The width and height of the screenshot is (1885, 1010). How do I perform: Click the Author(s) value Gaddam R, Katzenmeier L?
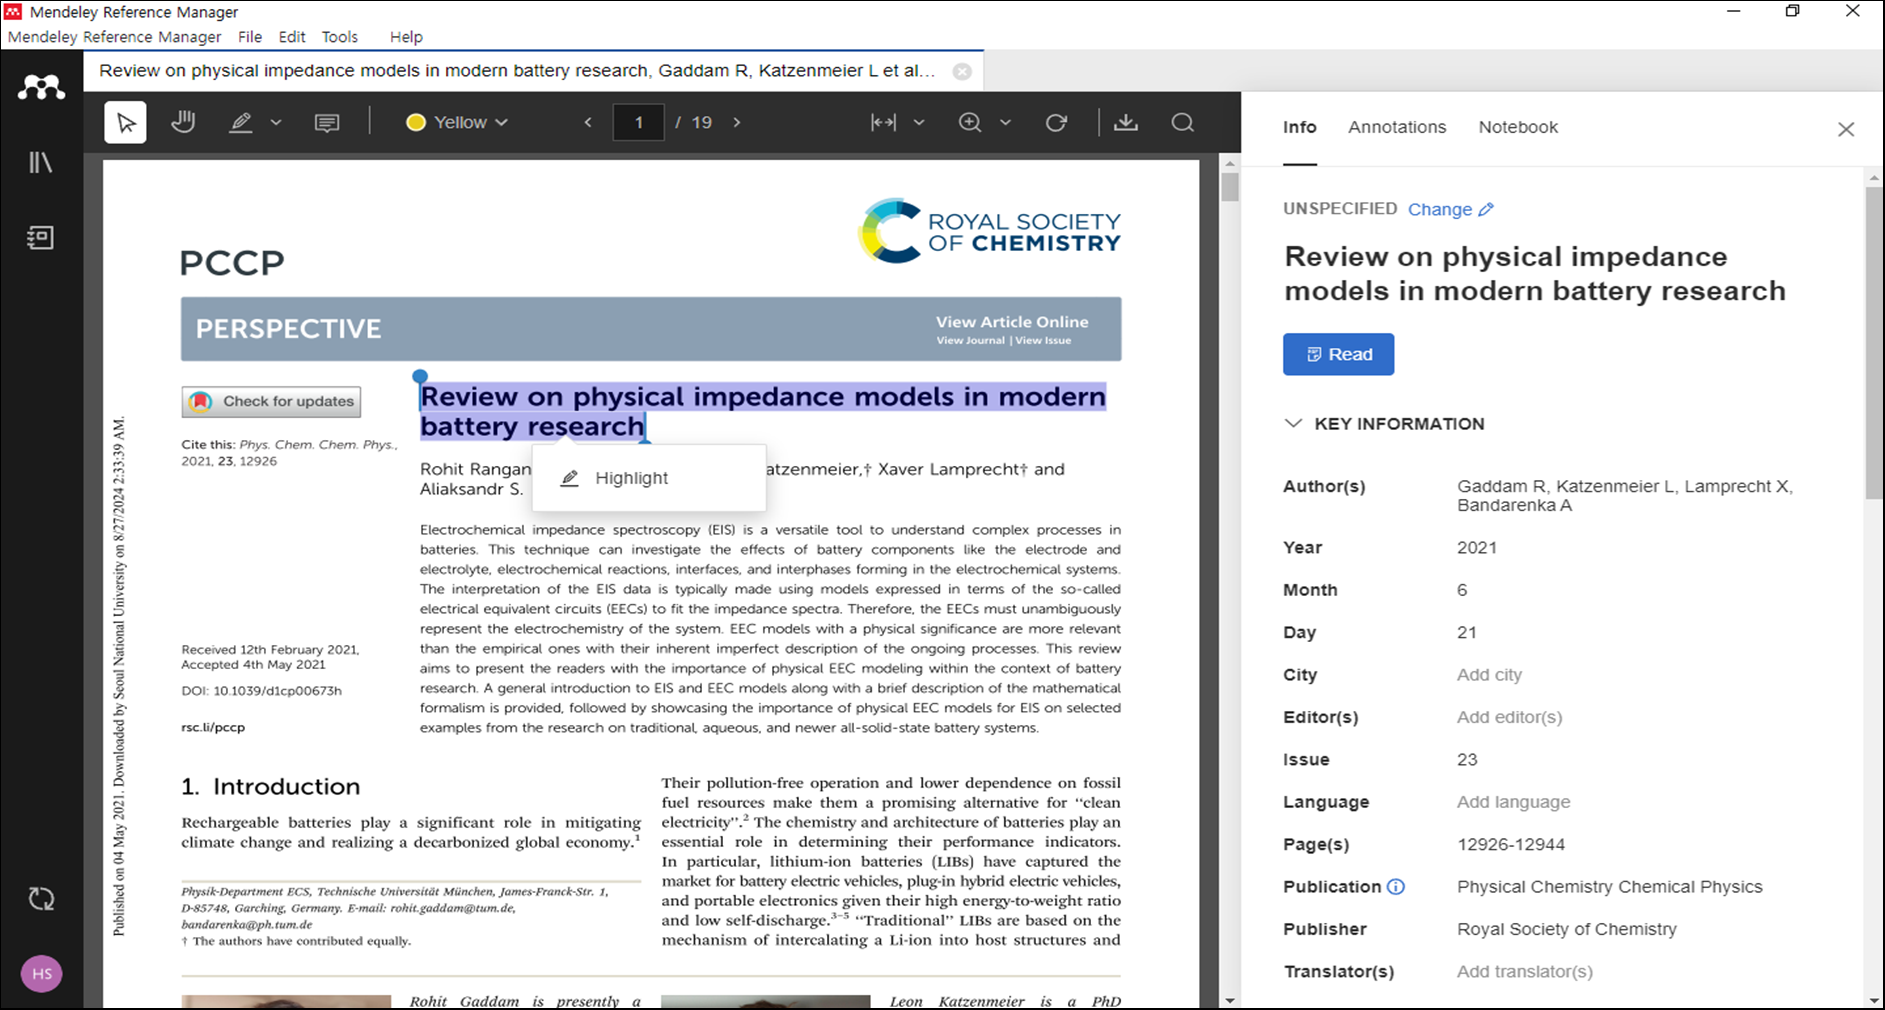pyautogui.click(x=1624, y=496)
